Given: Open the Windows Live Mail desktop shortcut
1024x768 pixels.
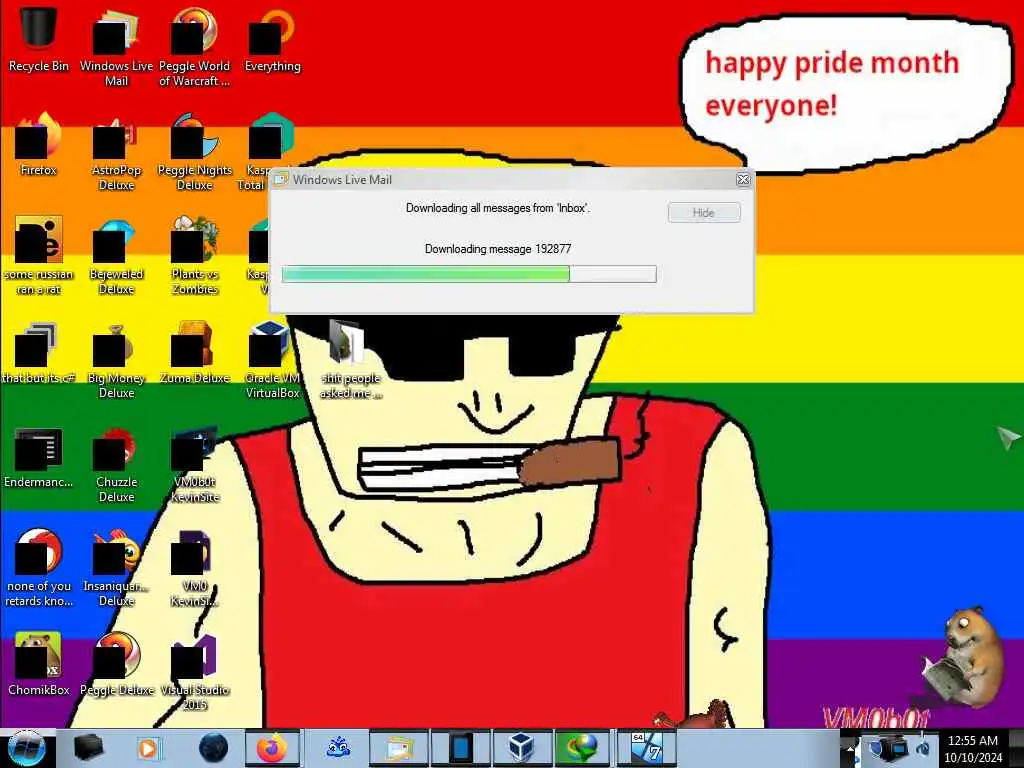Looking at the screenshot, I should tap(116, 47).
